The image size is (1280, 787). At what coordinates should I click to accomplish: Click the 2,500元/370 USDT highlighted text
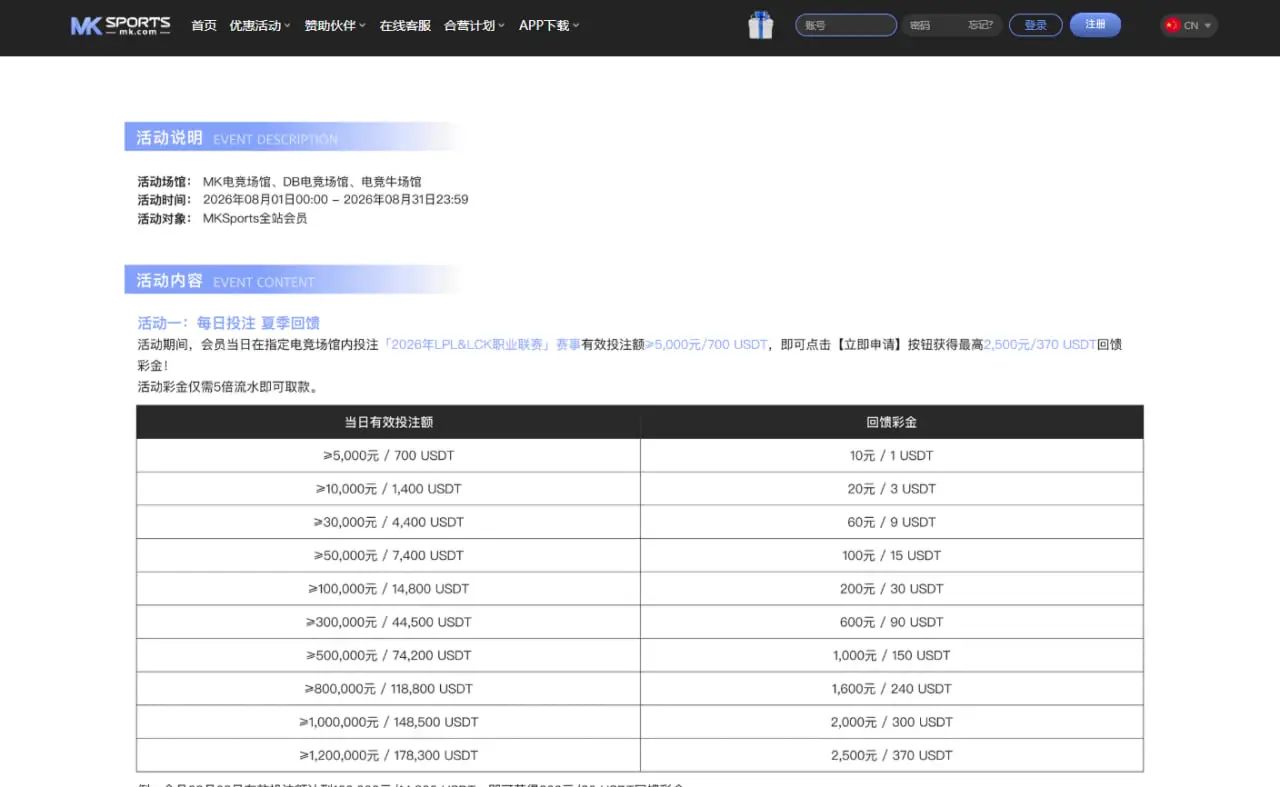[x=1040, y=344]
